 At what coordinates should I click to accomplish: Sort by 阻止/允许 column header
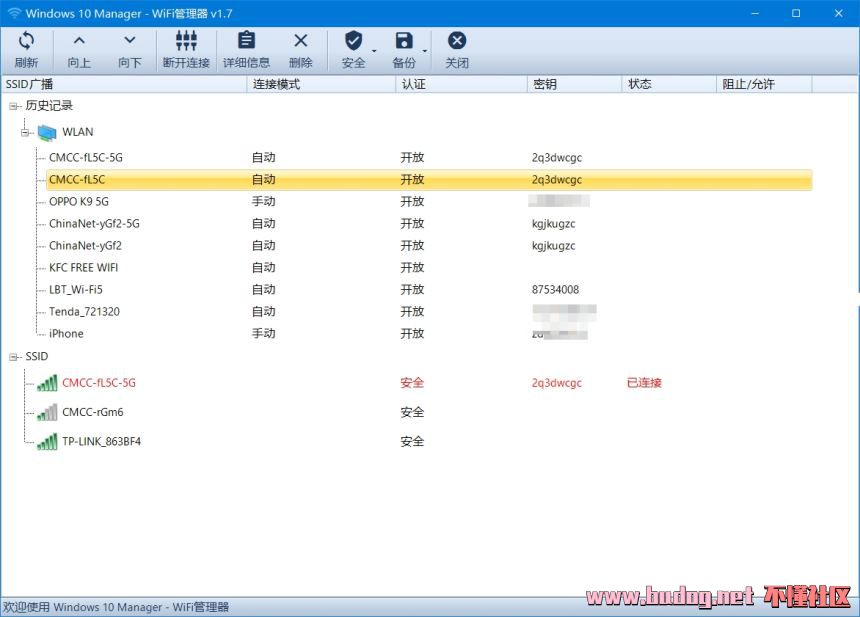pos(764,84)
